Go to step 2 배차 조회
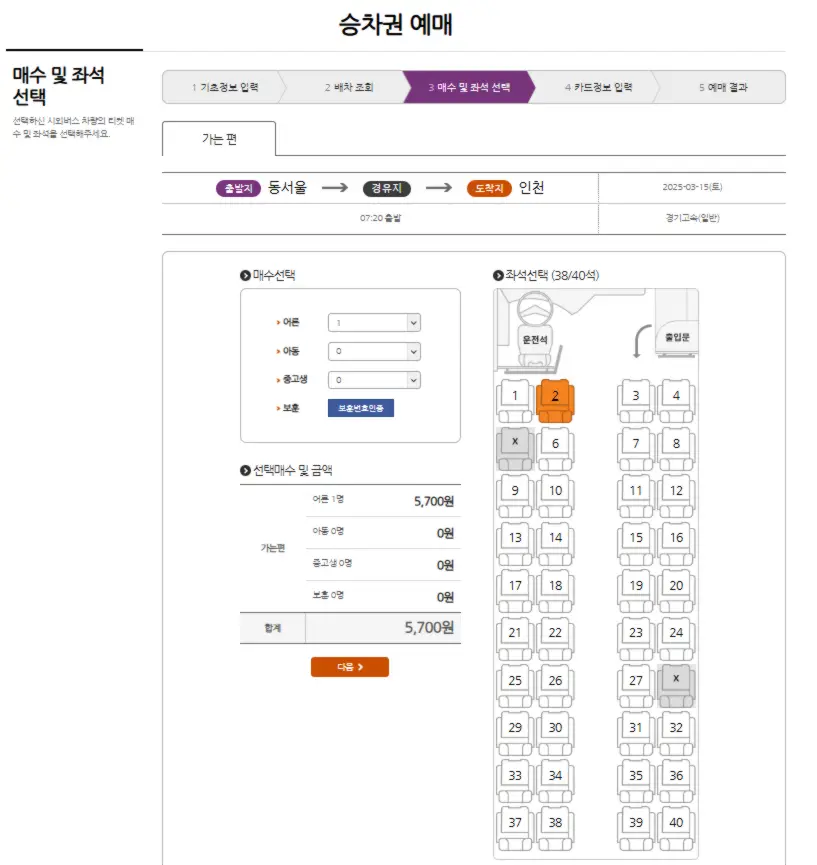Image resolution: width=817 pixels, height=865 pixels. click(x=349, y=87)
